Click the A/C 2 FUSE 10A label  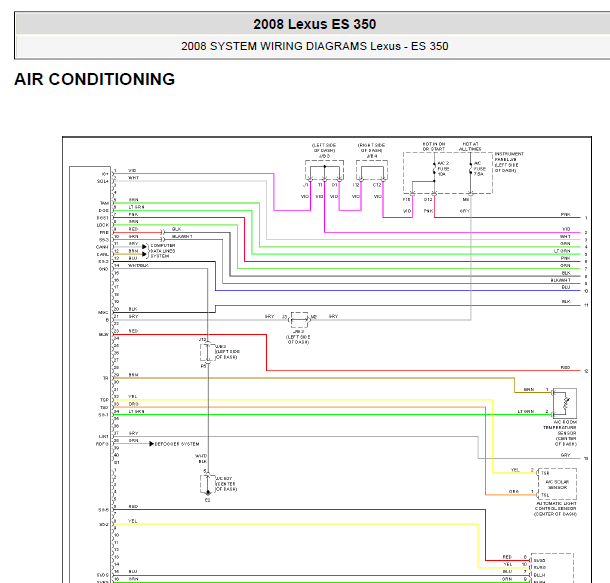(x=443, y=169)
